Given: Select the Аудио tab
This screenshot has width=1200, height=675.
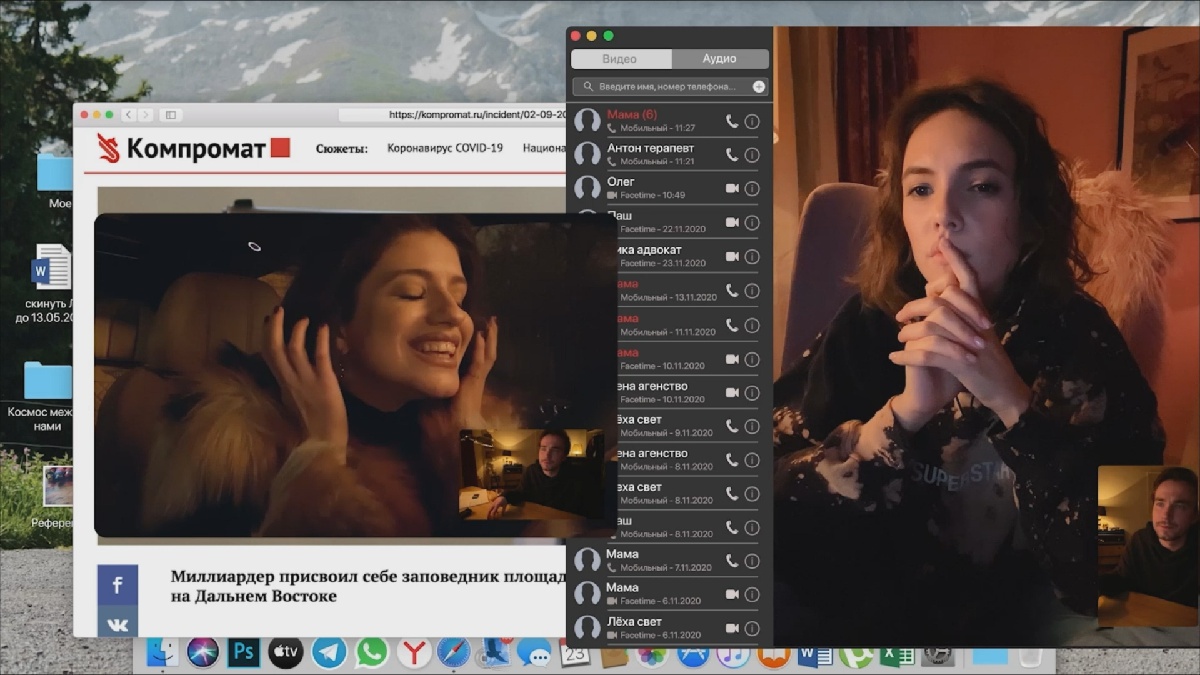Looking at the screenshot, I should click(719, 59).
